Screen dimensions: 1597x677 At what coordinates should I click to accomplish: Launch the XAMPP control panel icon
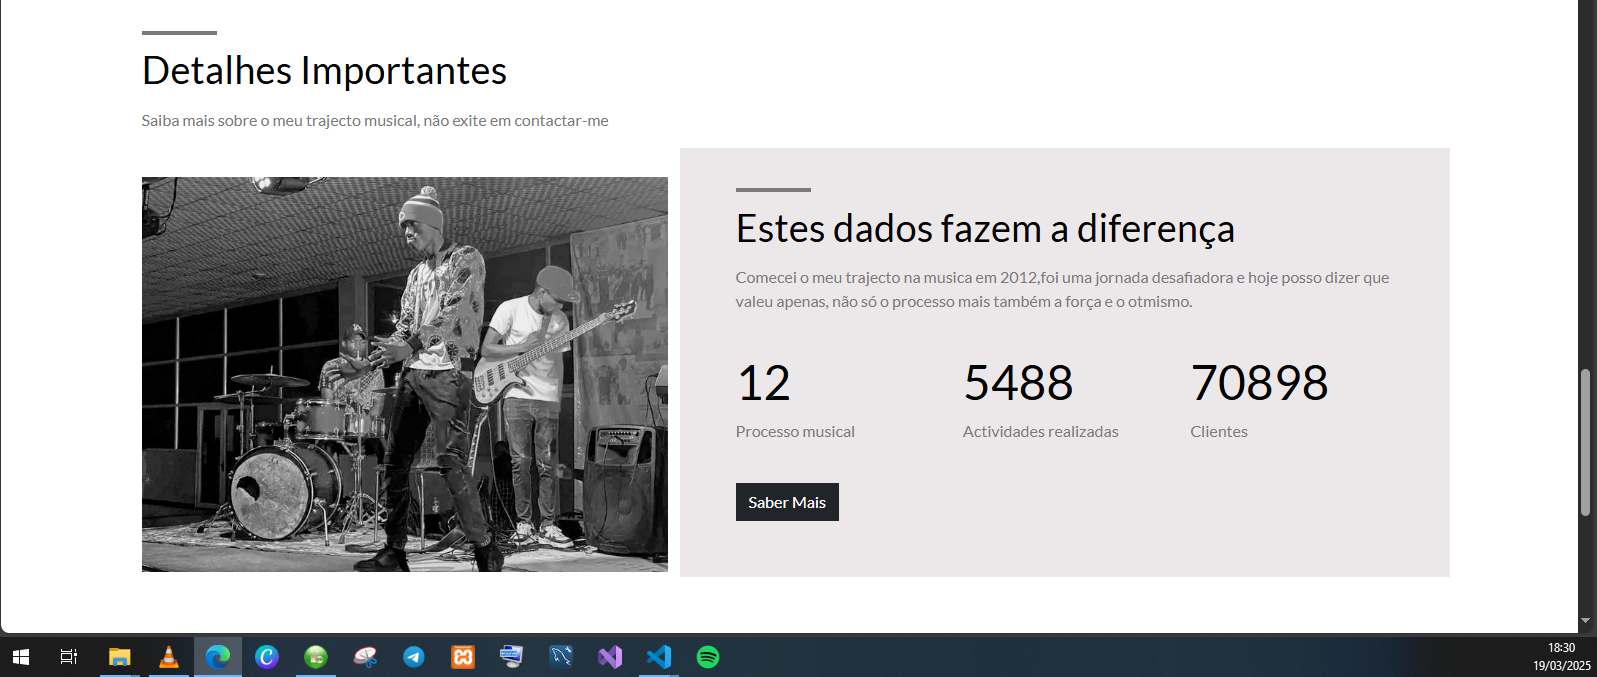tap(463, 657)
